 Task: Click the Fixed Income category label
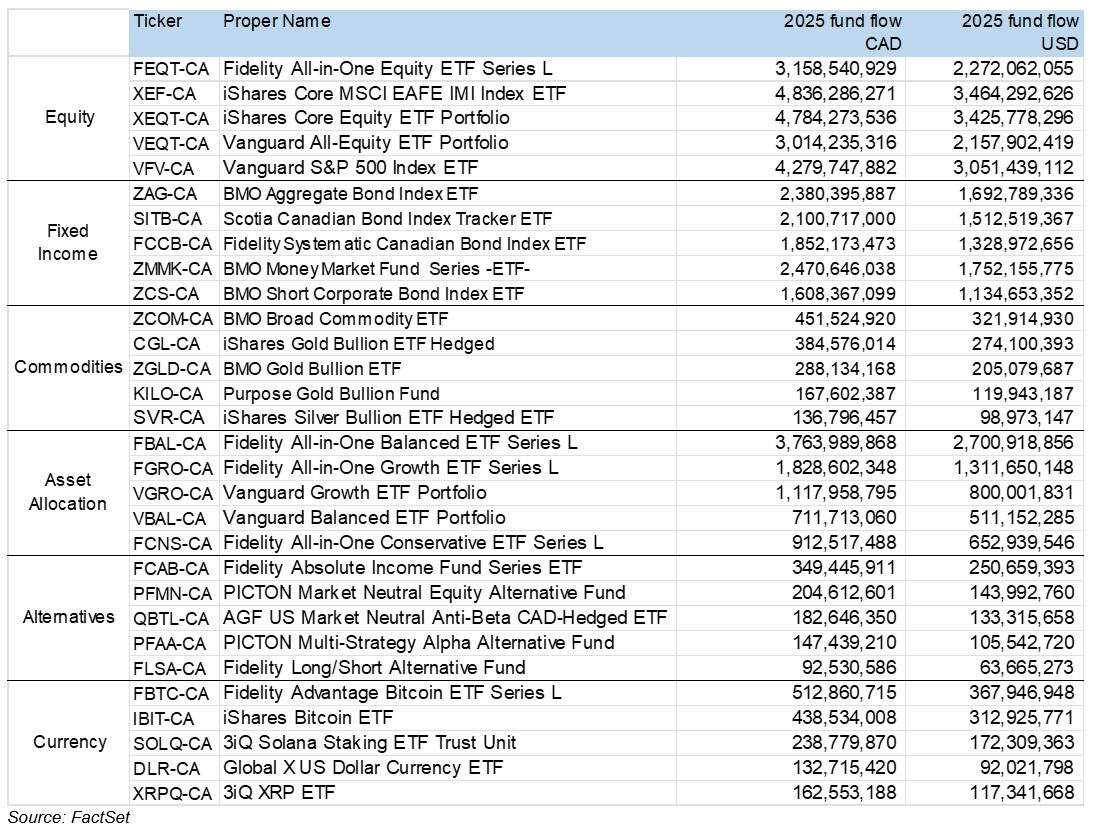[x=65, y=243]
